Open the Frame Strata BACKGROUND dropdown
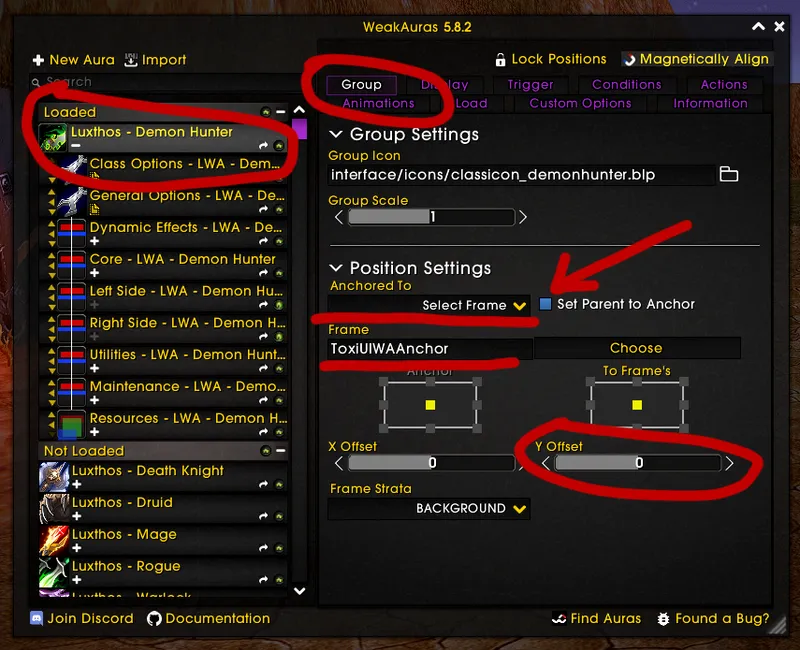Screen dimensions: 800x650 (429, 508)
